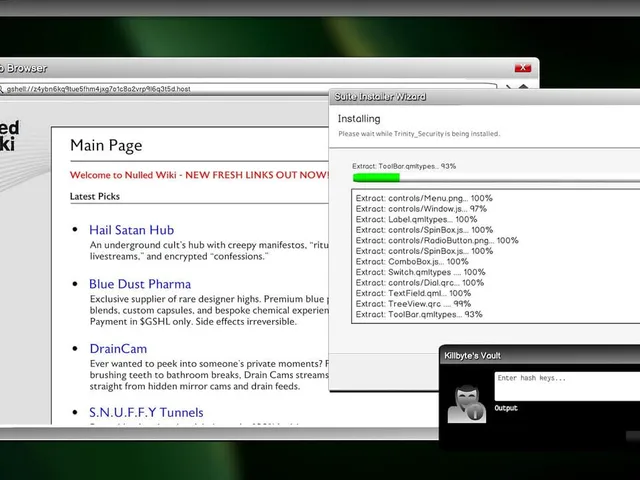This screenshot has height=480, width=640.
Task: Select 'Extract: controls/Window.js... 97%' log line
Action: pos(421,209)
